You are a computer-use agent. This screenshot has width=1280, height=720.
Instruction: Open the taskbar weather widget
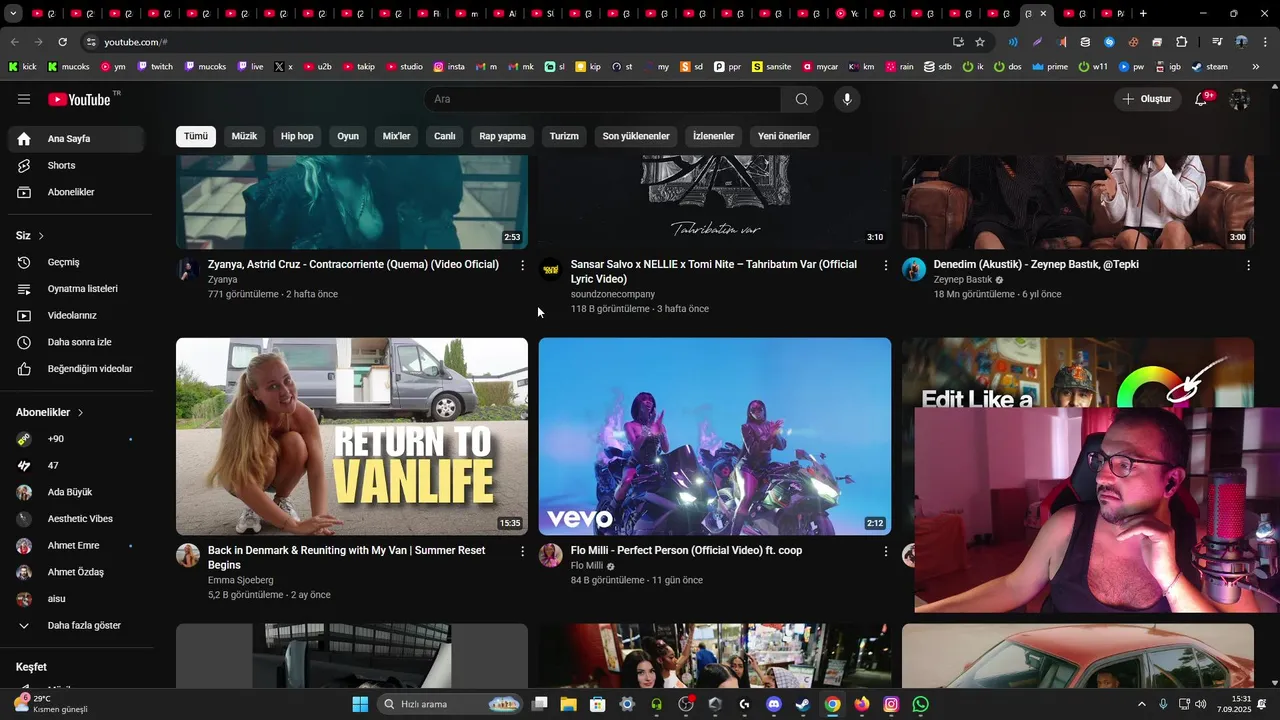[50, 704]
